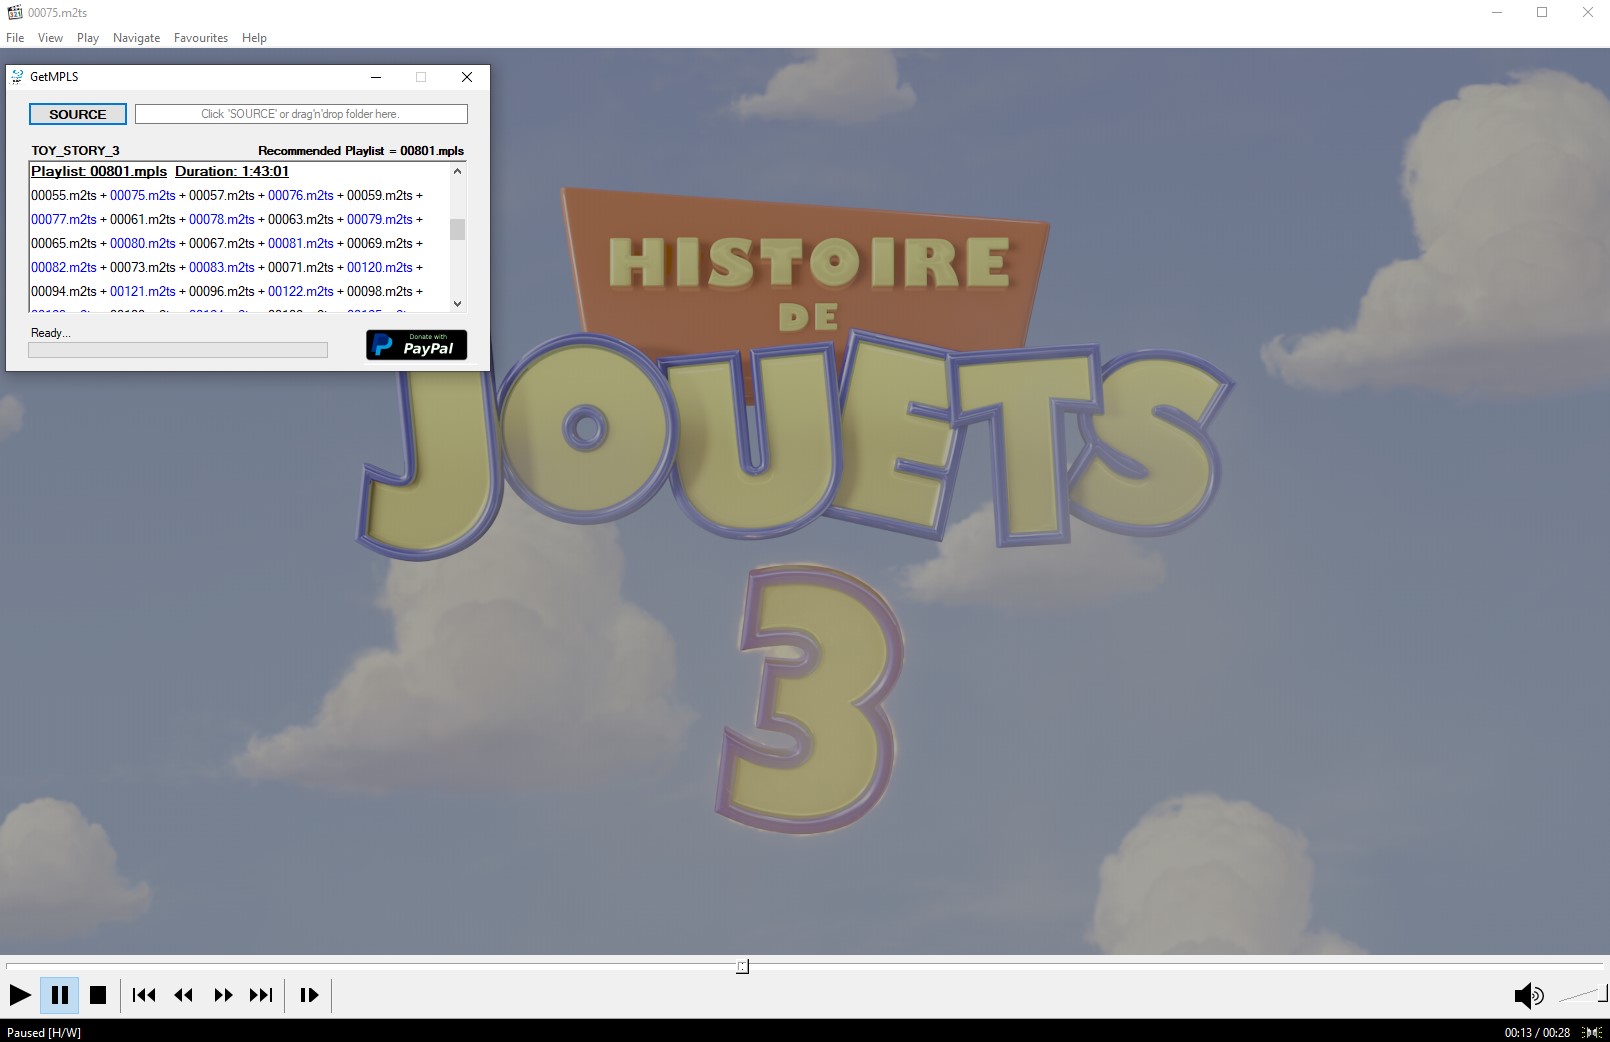Click the 00076.m2ts link
The width and height of the screenshot is (1610, 1042).
pos(301,195)
